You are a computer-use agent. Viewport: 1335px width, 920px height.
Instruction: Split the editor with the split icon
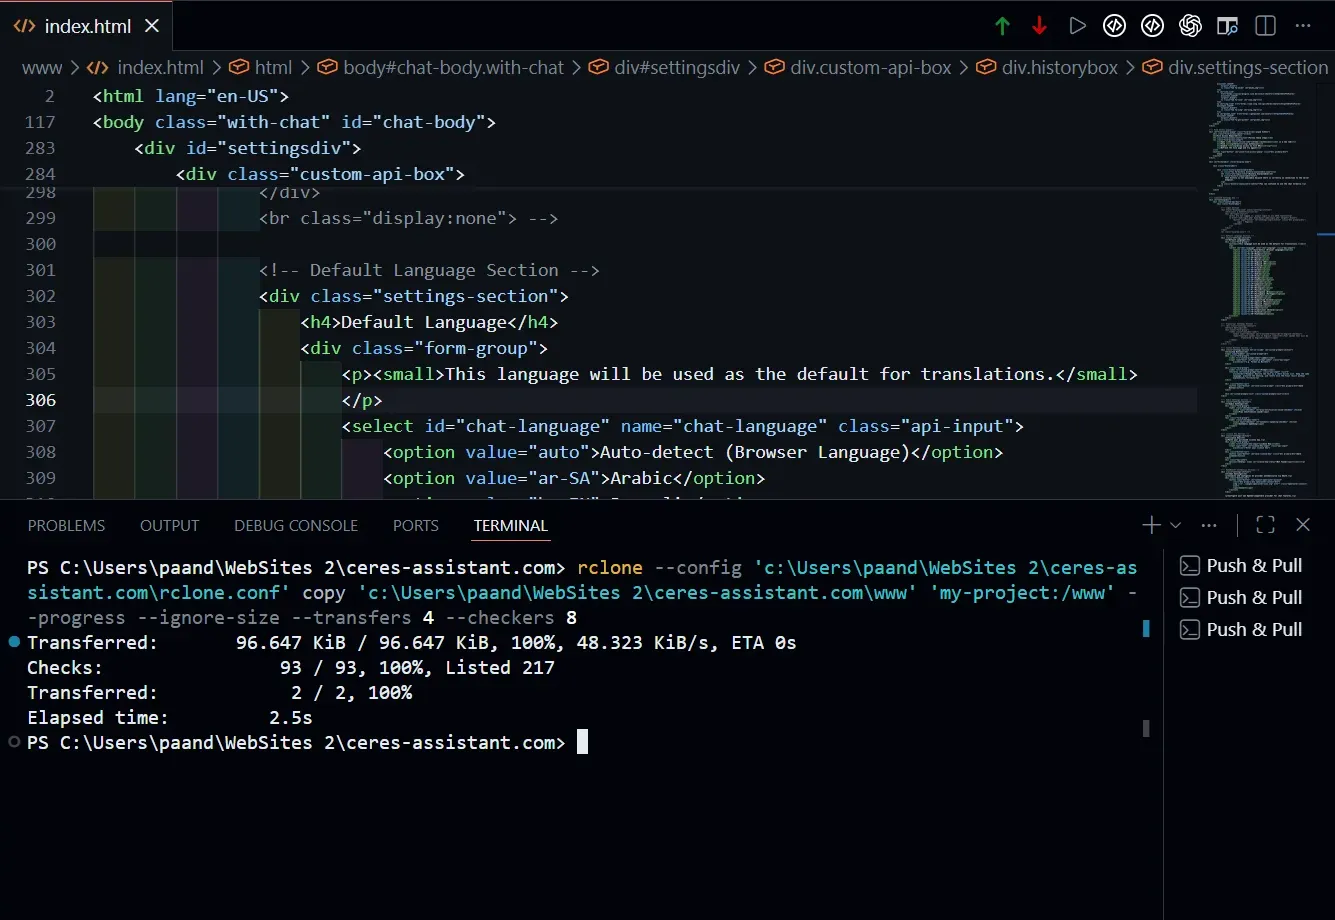(x=1265, y=26)
